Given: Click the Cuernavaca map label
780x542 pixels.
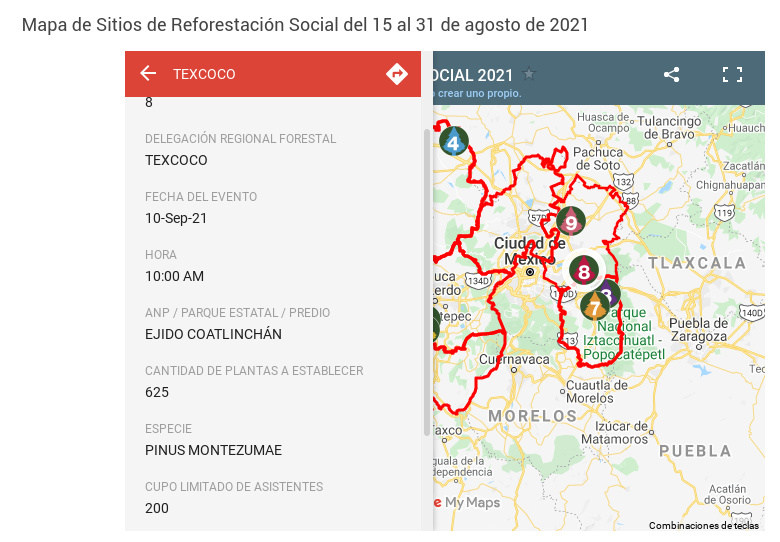Looking at the screenshot, I should 514,359.
